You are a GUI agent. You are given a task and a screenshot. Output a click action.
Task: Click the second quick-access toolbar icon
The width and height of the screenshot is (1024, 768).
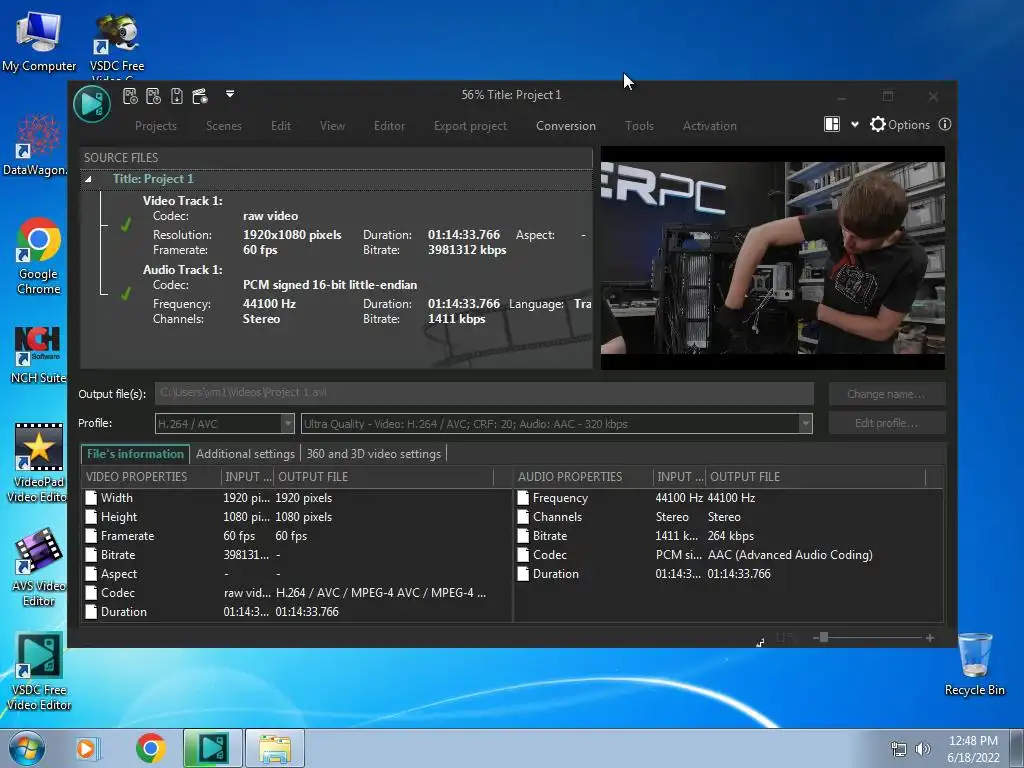[153, 97]
